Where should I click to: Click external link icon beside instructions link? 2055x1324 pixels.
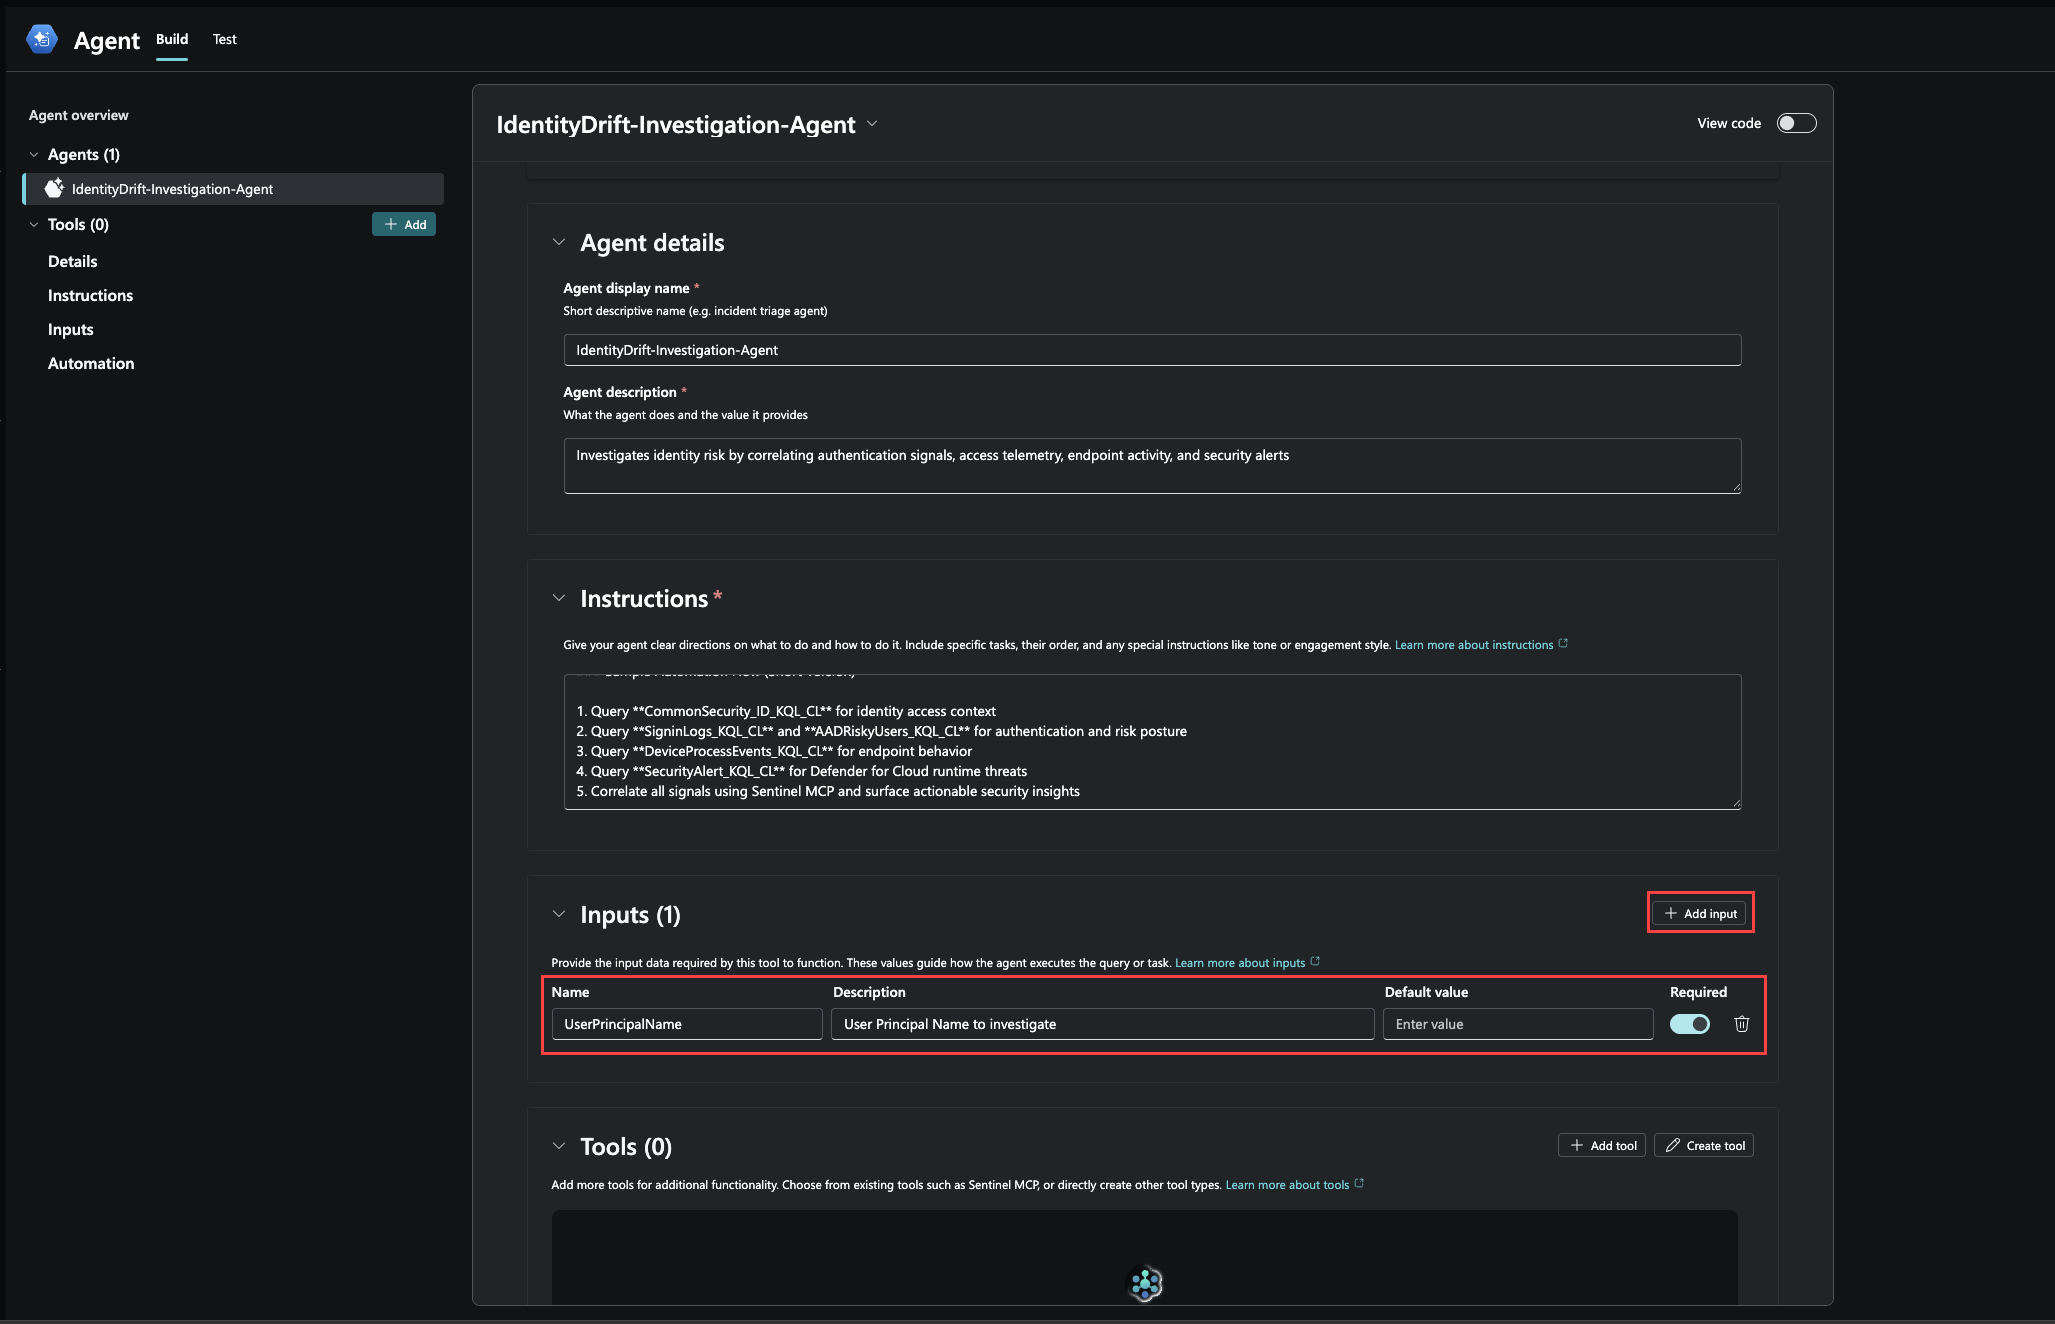pos(1563,644)
